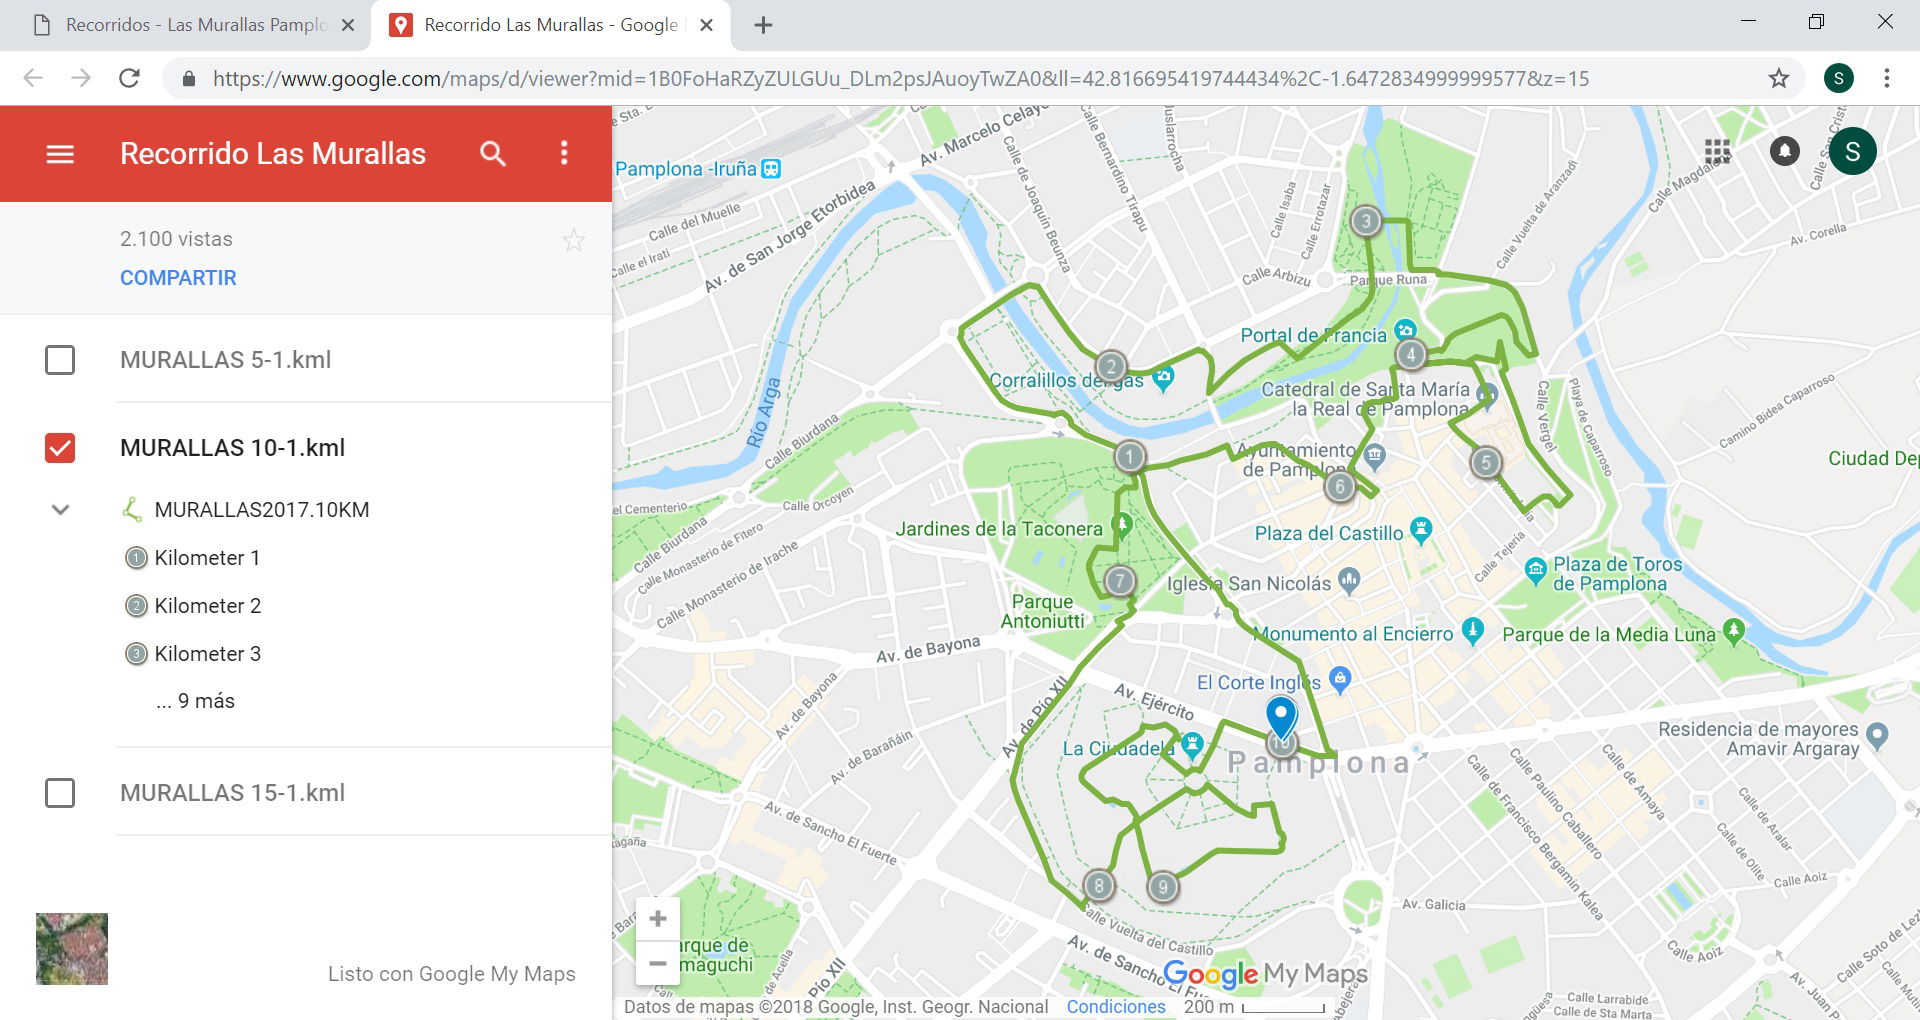Select kilometer marker 8 on the route
The width and height of the screenshot is (1920, 1020).
pyautogui.click(x=1099, y=885)
